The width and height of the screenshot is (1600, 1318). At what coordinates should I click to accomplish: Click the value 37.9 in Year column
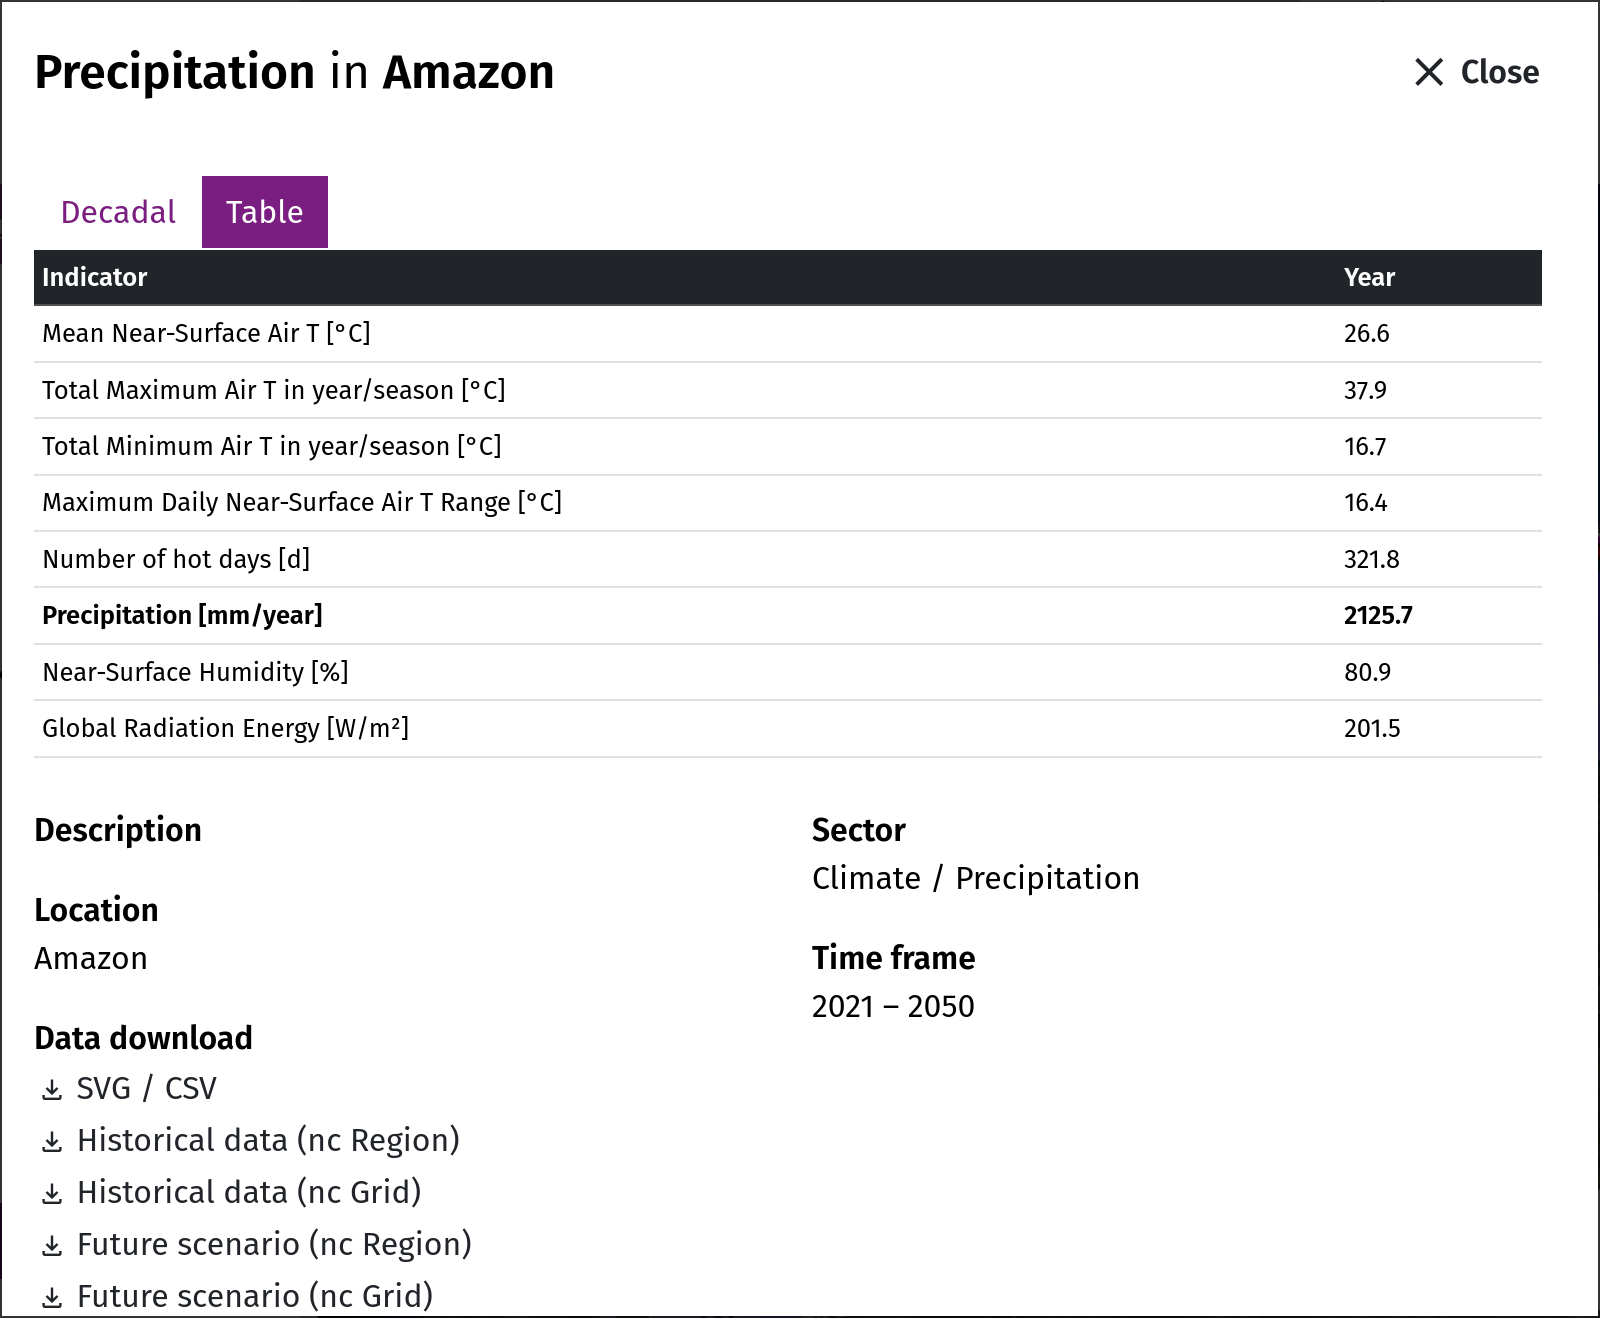1365,390
